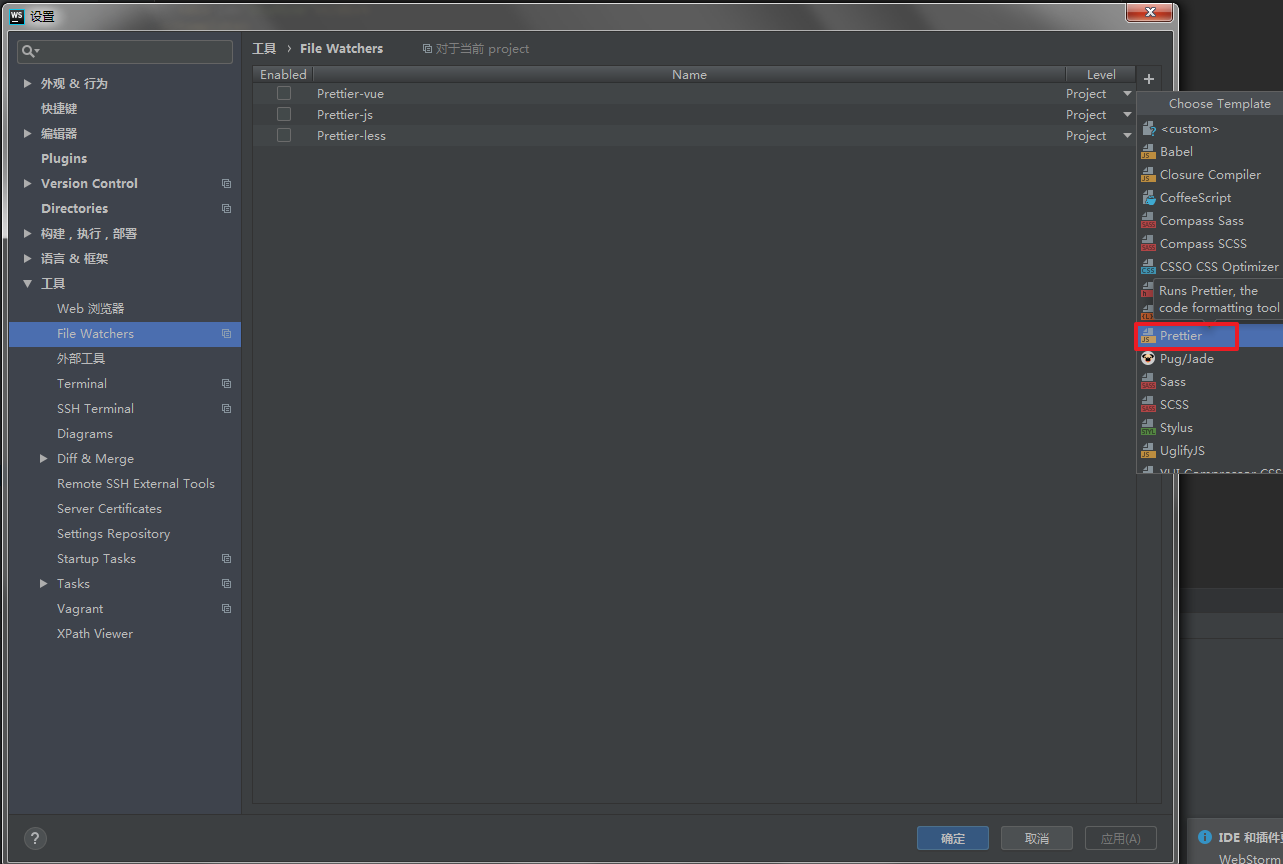Click the help question mark icon
This screenshot has height=864, width=1283.
[x=34, y=839]
